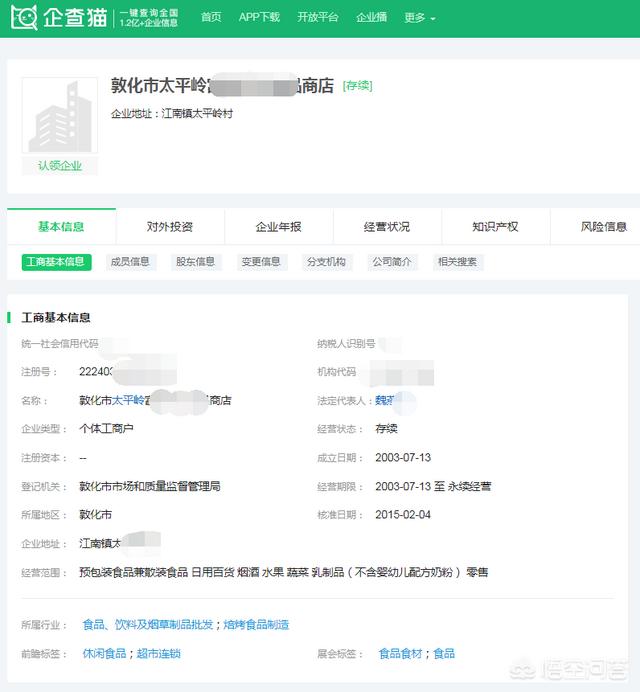This screenshot has width=640, height=692.
Task: Open the 食品食材 exhibition tag
Action: 400,654
